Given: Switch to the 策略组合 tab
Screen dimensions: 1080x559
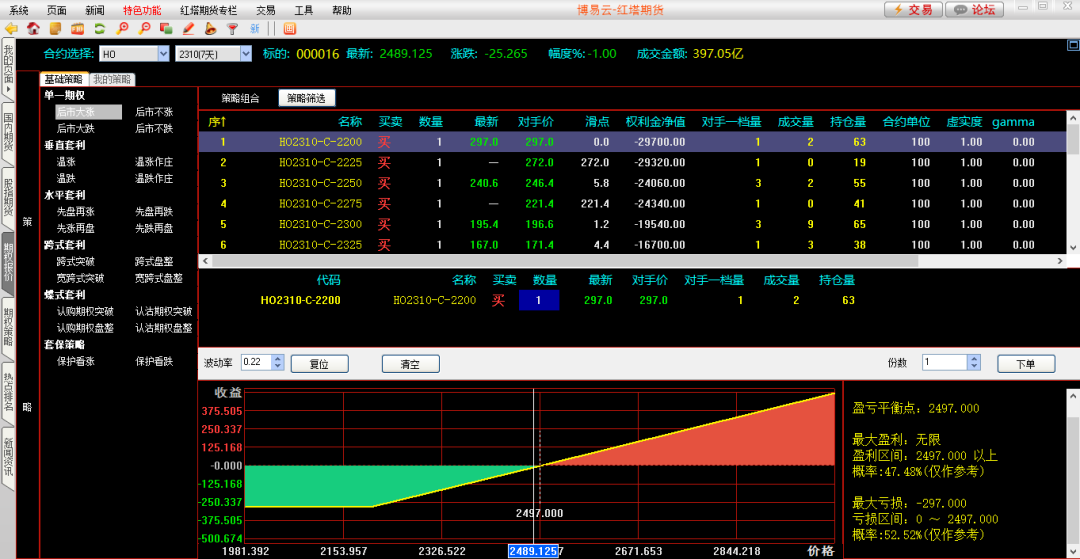Looking at the screenshot, I should [x=240, y=98].
